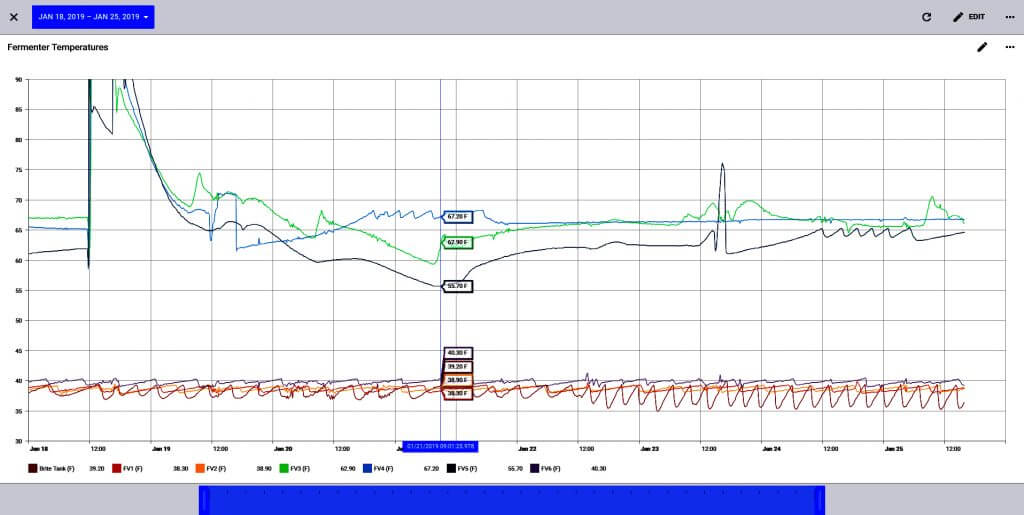Click the blue cursor timestamp label on x-axis
This screenshot has width=1024, height=515.
tap(440, 446)
